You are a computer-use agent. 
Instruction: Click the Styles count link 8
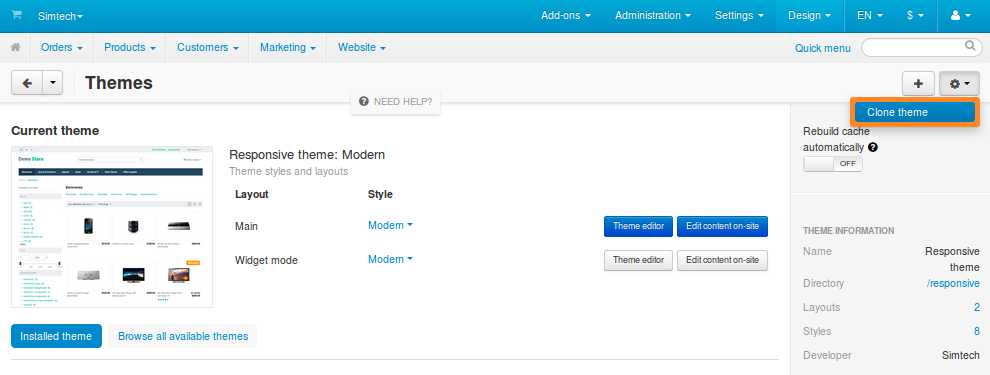click(977, 331)
